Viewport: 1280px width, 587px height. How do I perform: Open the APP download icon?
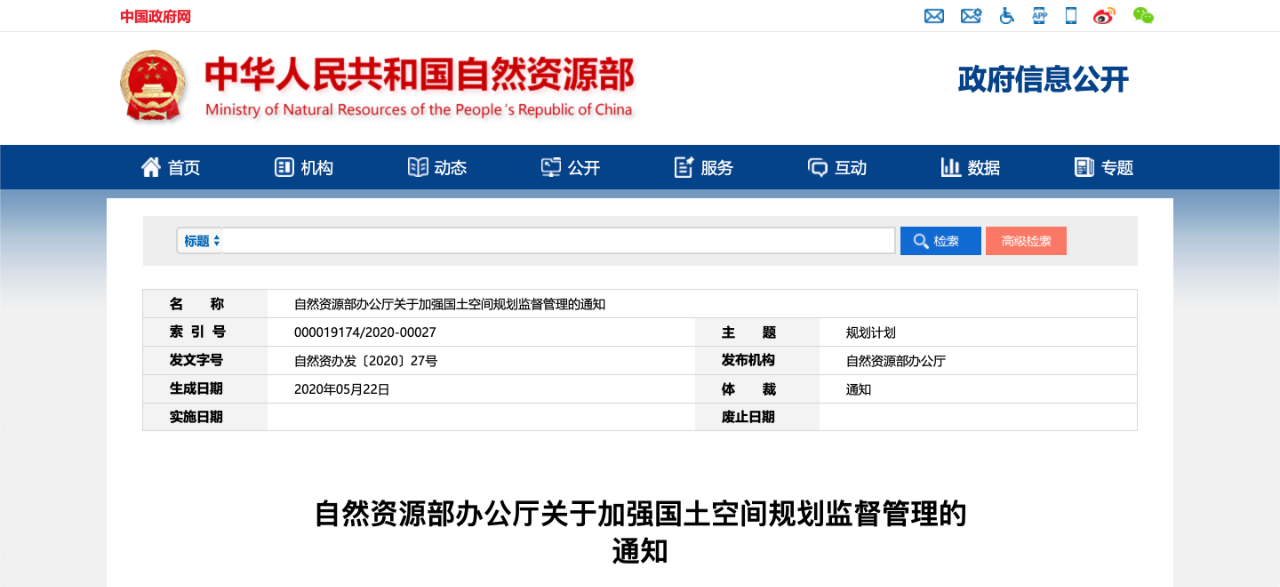[1040, 16]
